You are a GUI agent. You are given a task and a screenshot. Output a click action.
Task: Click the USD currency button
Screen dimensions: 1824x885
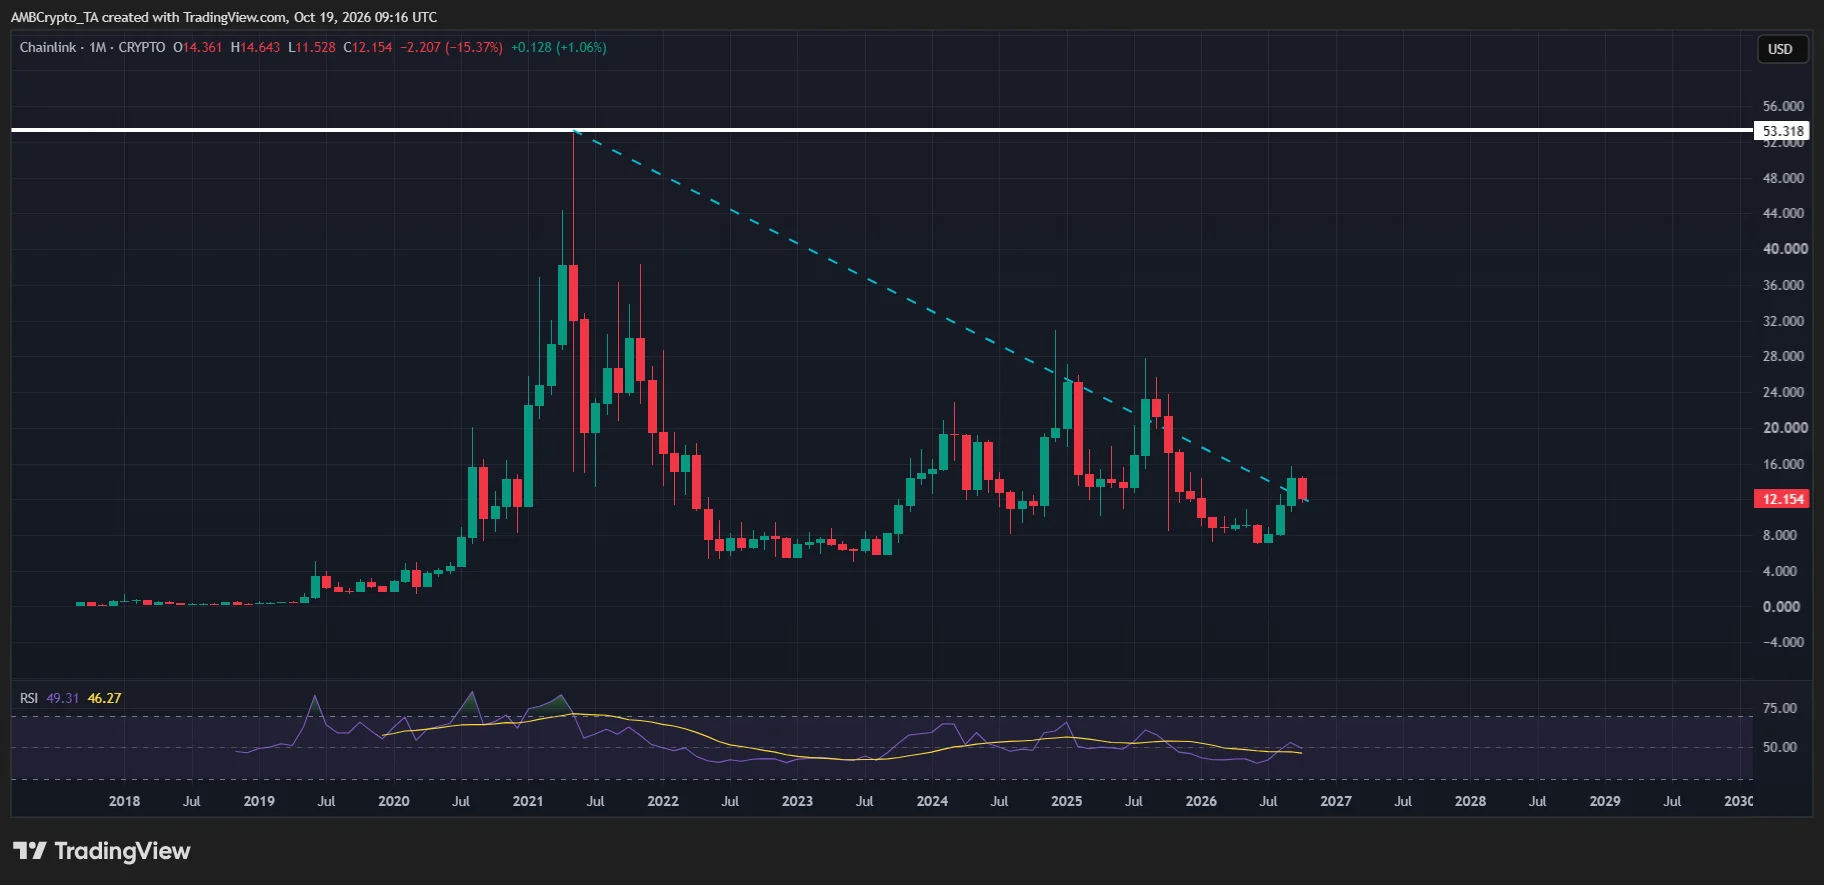click(1780, 49)
